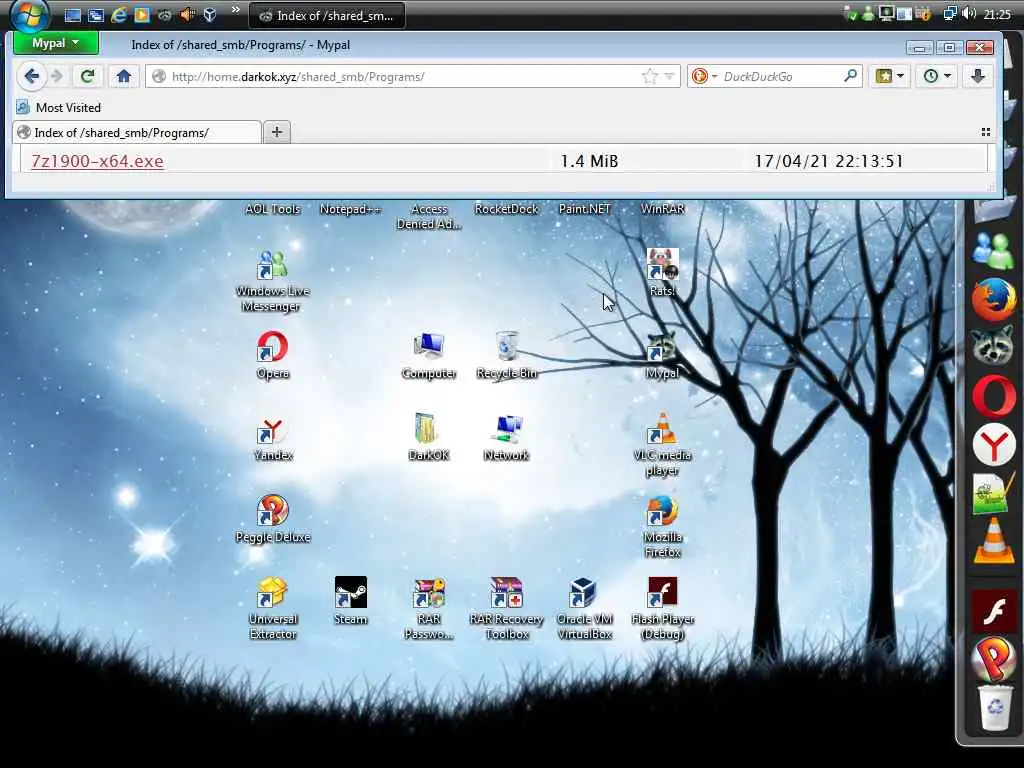Select the RAR Recovery Toolbox desktop icon
The image size is (1024, 768).
click(507, 608)
